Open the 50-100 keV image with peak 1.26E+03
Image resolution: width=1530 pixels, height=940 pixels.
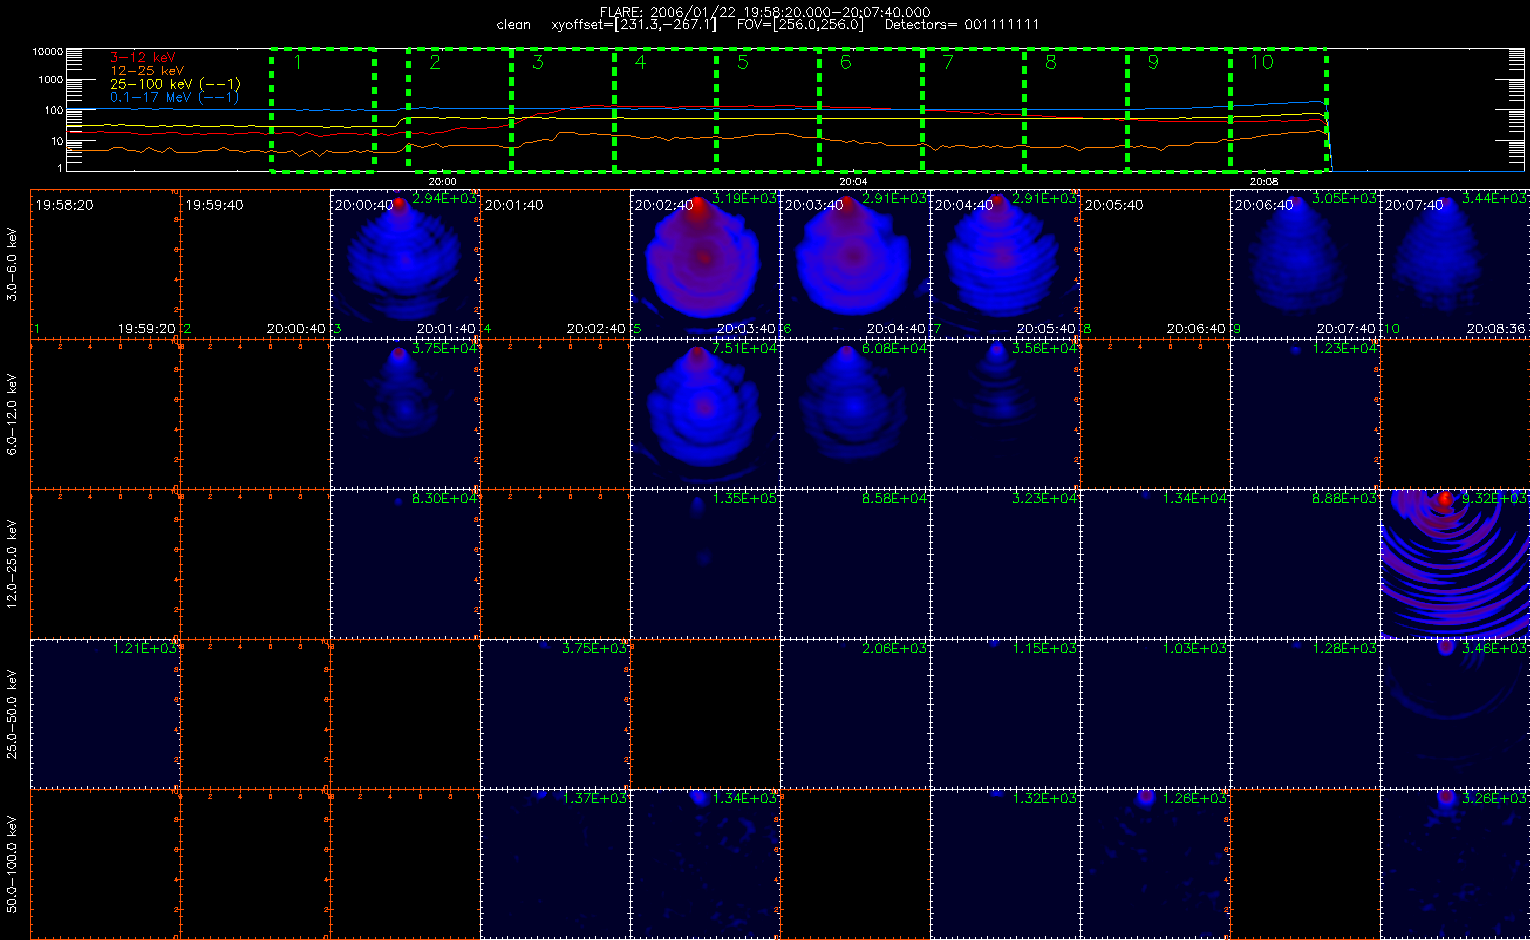[x=1155, y=864]
